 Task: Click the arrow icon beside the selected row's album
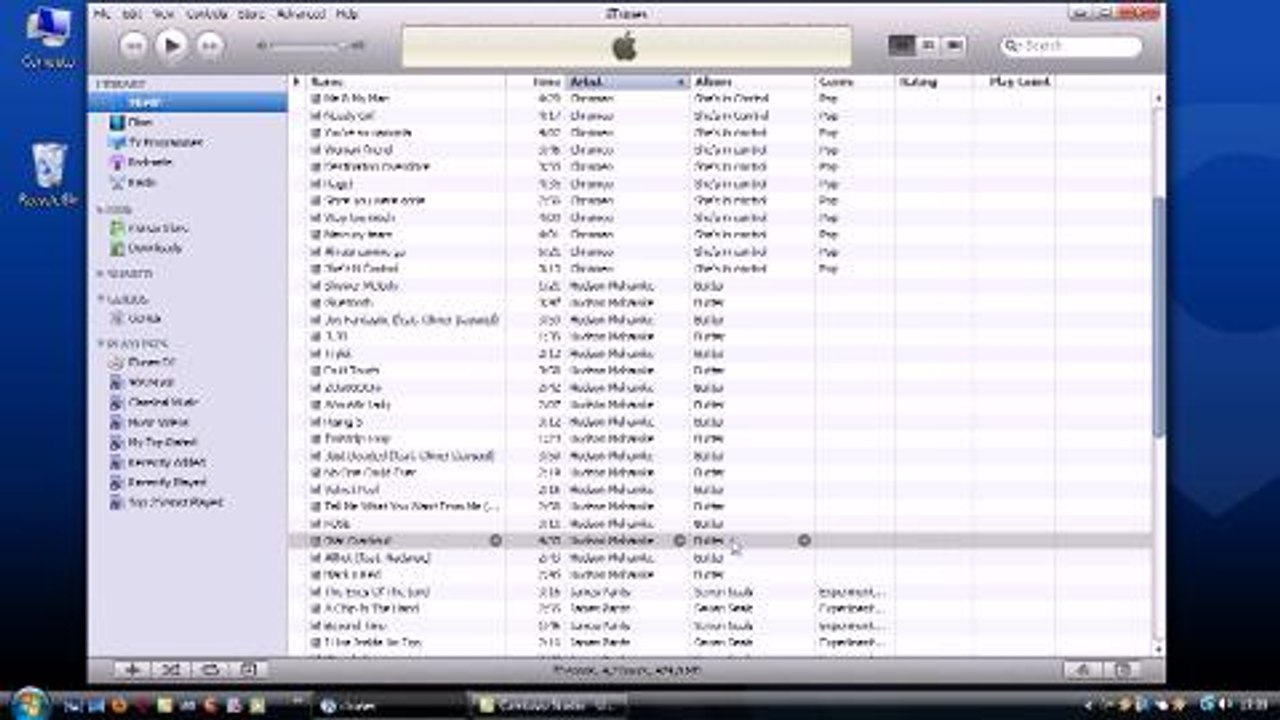click(804, 540)
